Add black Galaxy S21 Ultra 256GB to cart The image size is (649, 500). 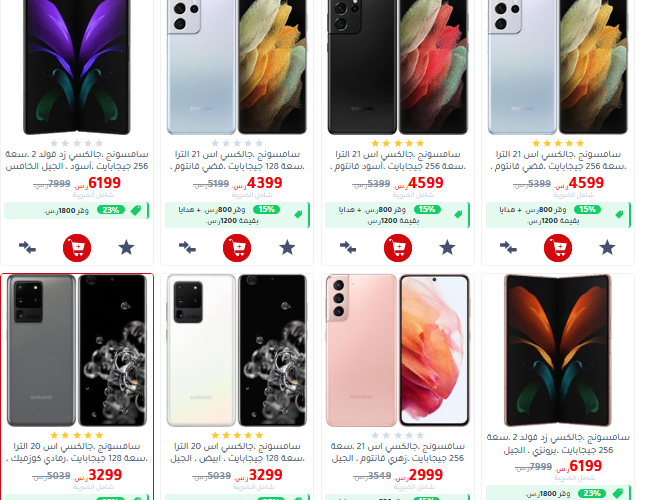tap(398, 248)
